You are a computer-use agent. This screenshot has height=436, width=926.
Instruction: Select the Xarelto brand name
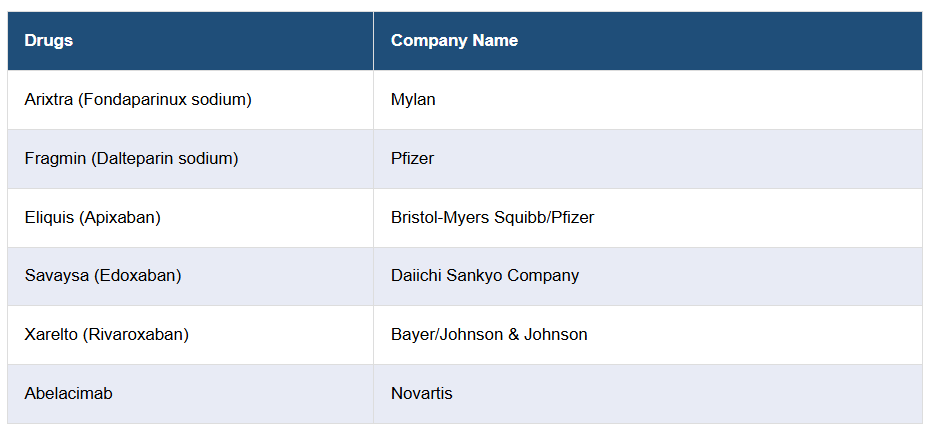[x=51, y=335]
